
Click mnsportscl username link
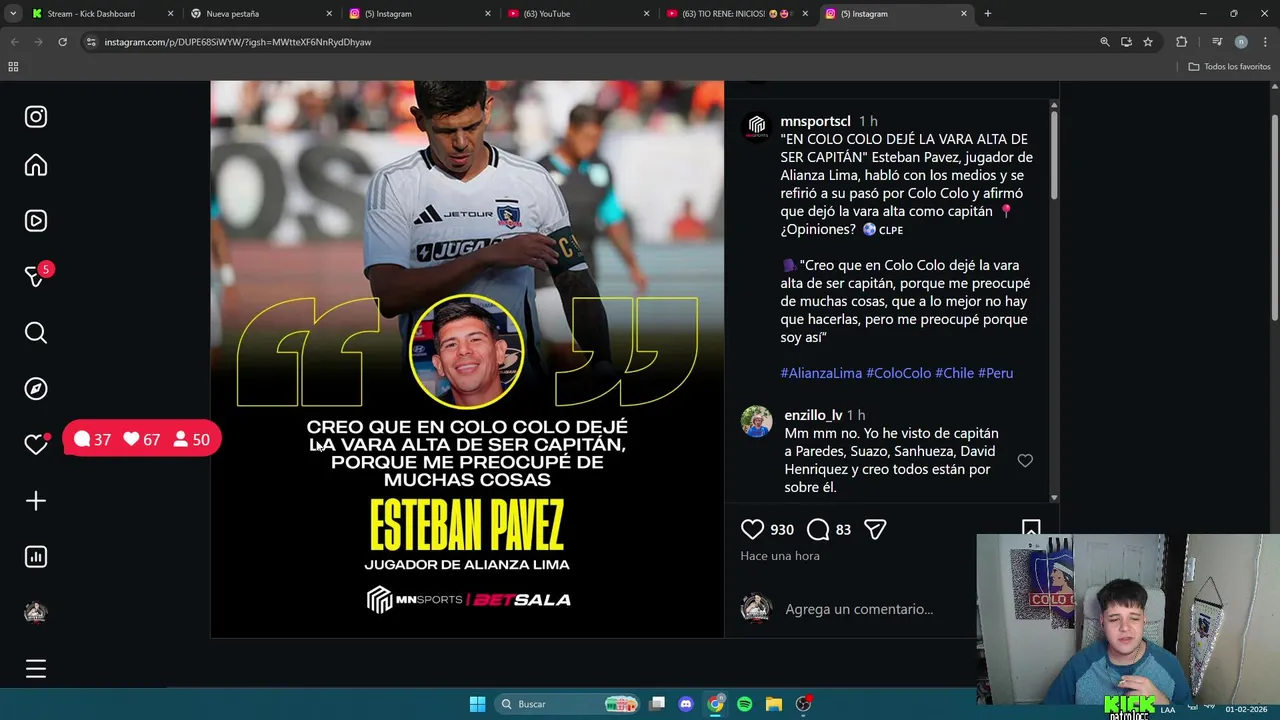coord(815,121)
